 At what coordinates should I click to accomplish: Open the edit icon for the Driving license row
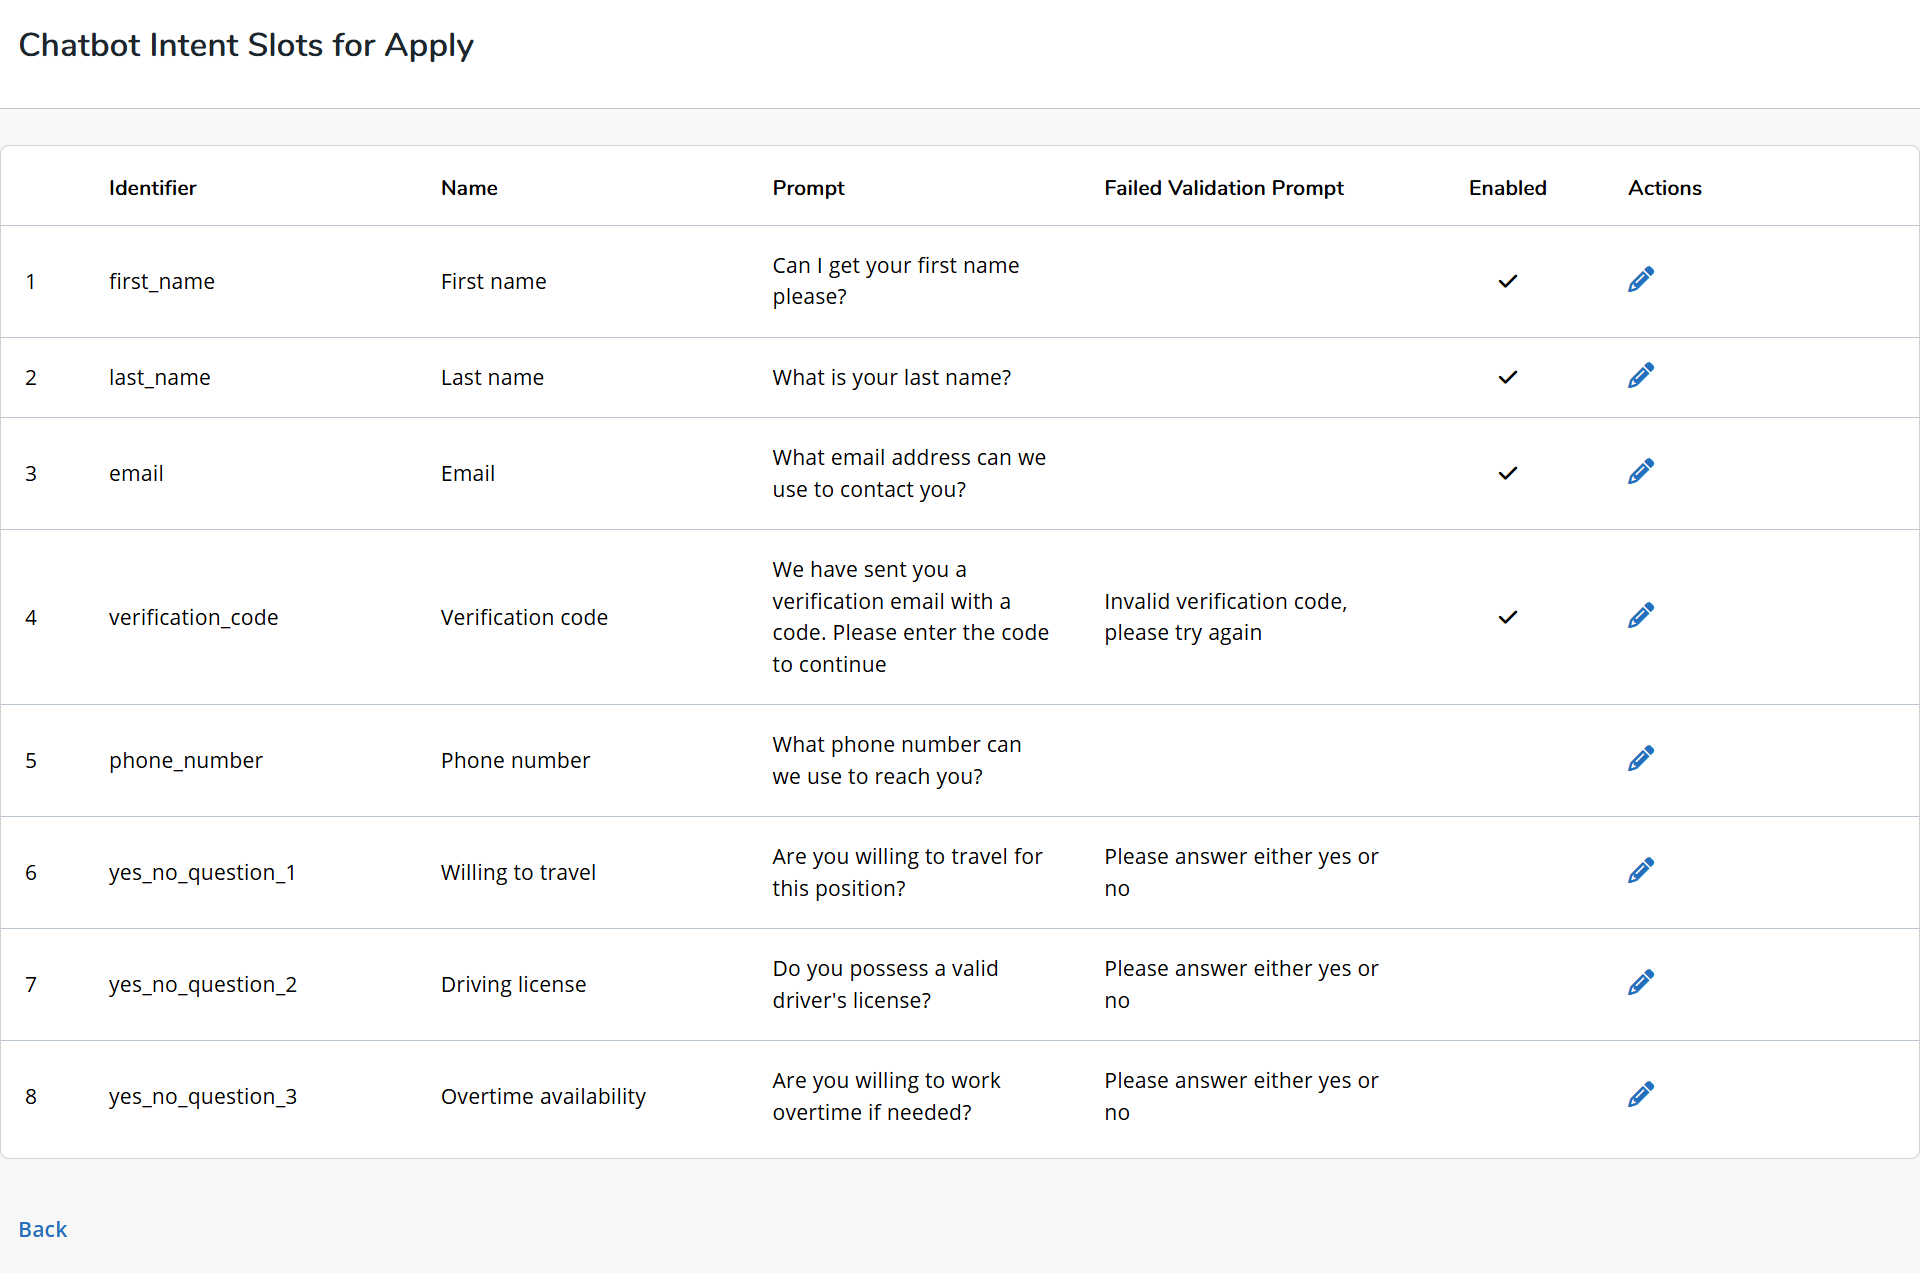[x=1640, y=983]
